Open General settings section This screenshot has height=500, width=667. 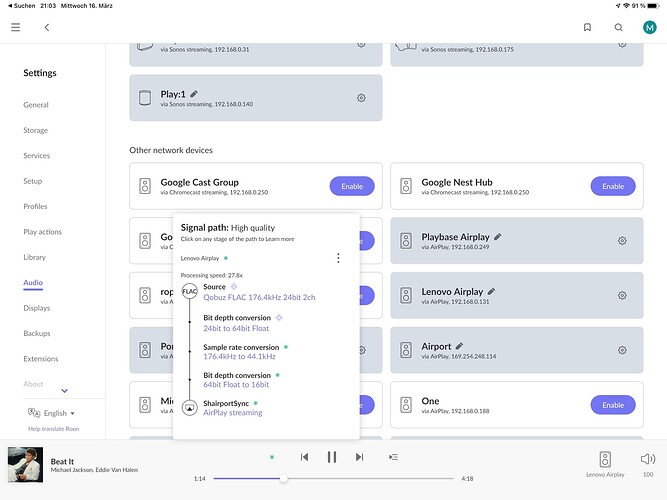pos(36,105)
